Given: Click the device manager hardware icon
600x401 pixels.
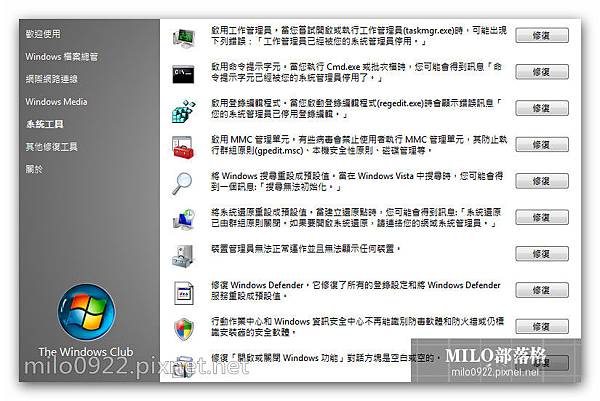Looking at the screenshot, I should tap(183, 256).
